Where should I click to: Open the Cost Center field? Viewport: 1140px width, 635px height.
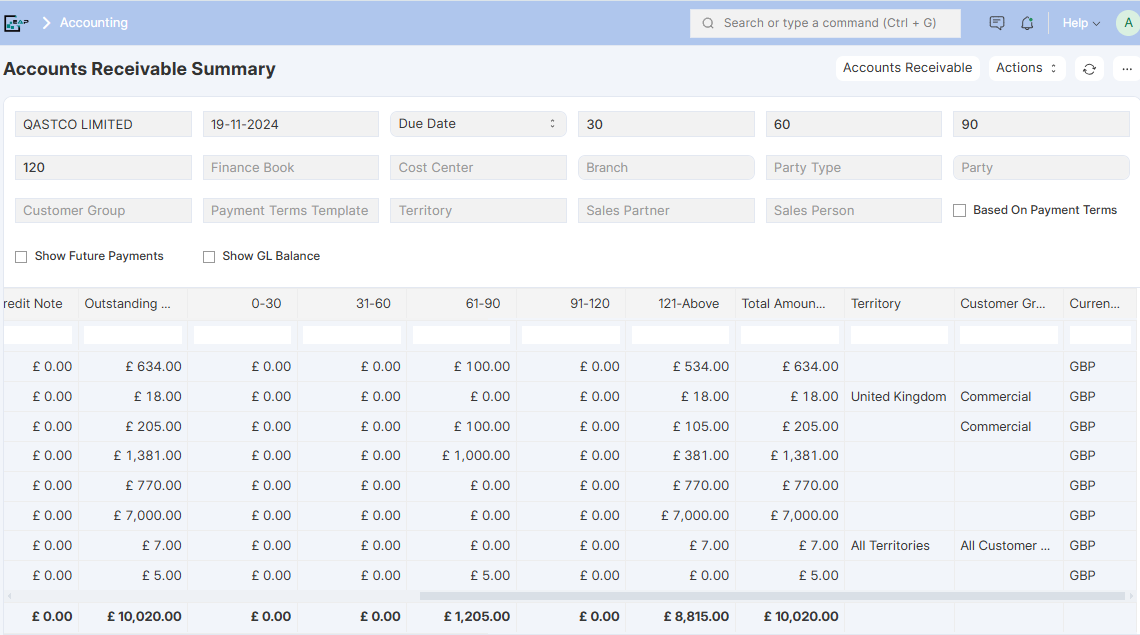pos(478,167)
